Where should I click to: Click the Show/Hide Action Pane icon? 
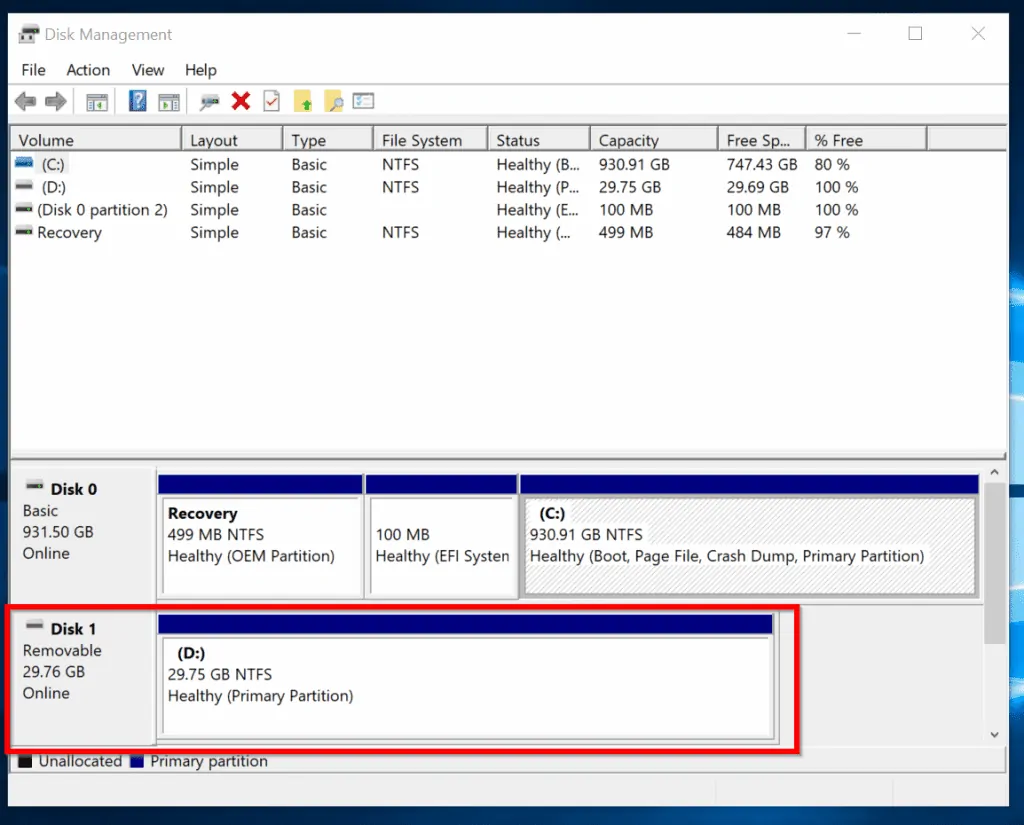click(x=169, y=101)
